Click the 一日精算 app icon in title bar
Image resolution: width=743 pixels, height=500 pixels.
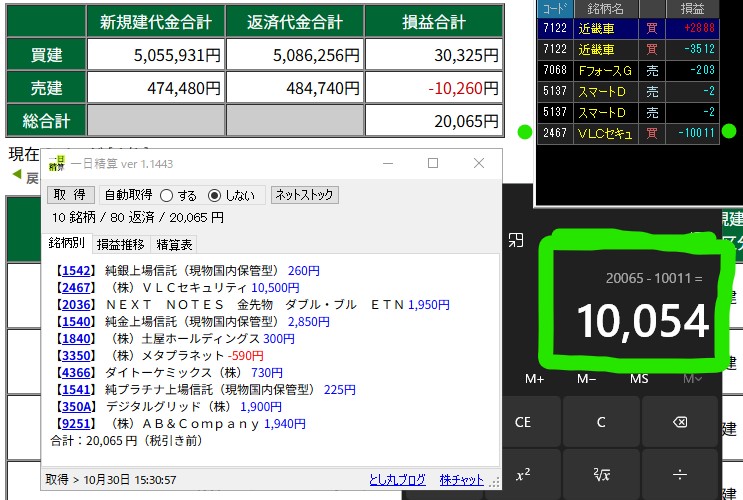pyautogui.click(x=54, y=163)
